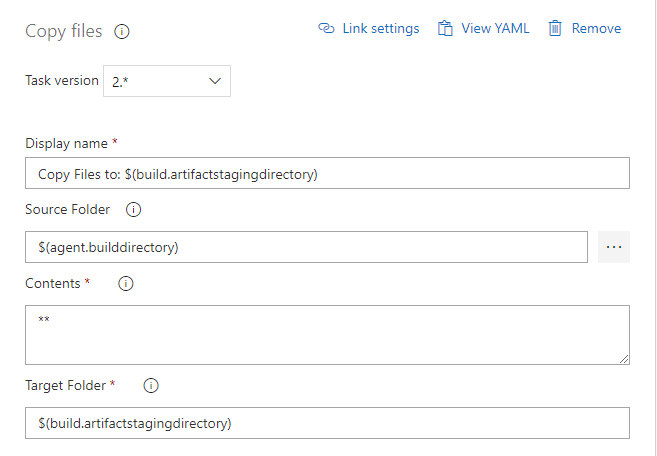Click inside the Source Folder input

click(x=306, y=247)
